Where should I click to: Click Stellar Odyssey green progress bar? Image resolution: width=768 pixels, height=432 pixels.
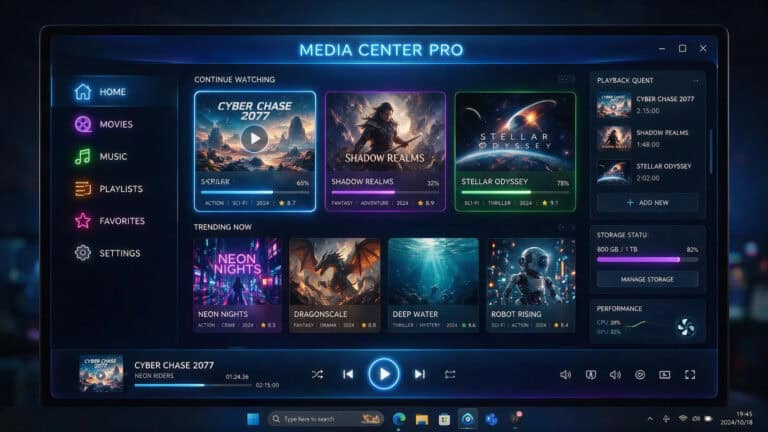(515, 192)
